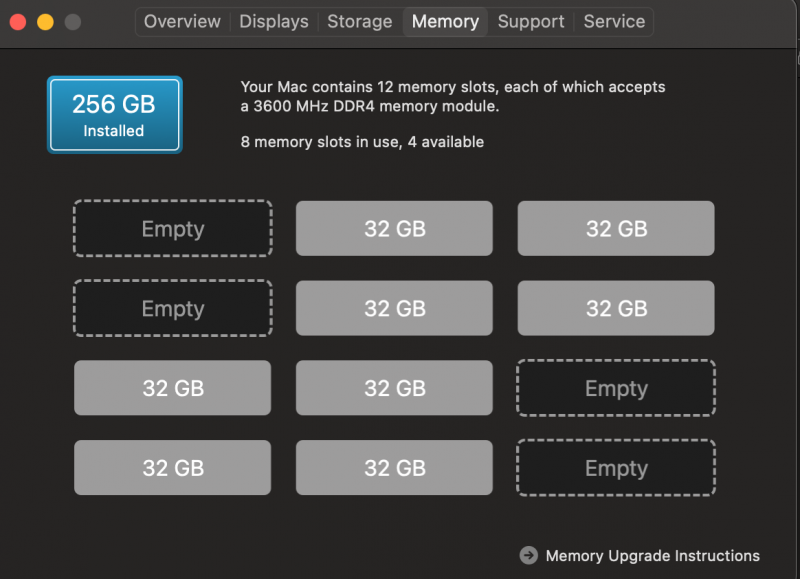The height and width of the screenshot is (579, 800).
Task: Click the highlighted Memory tab
Action: [x=445, y=21]
